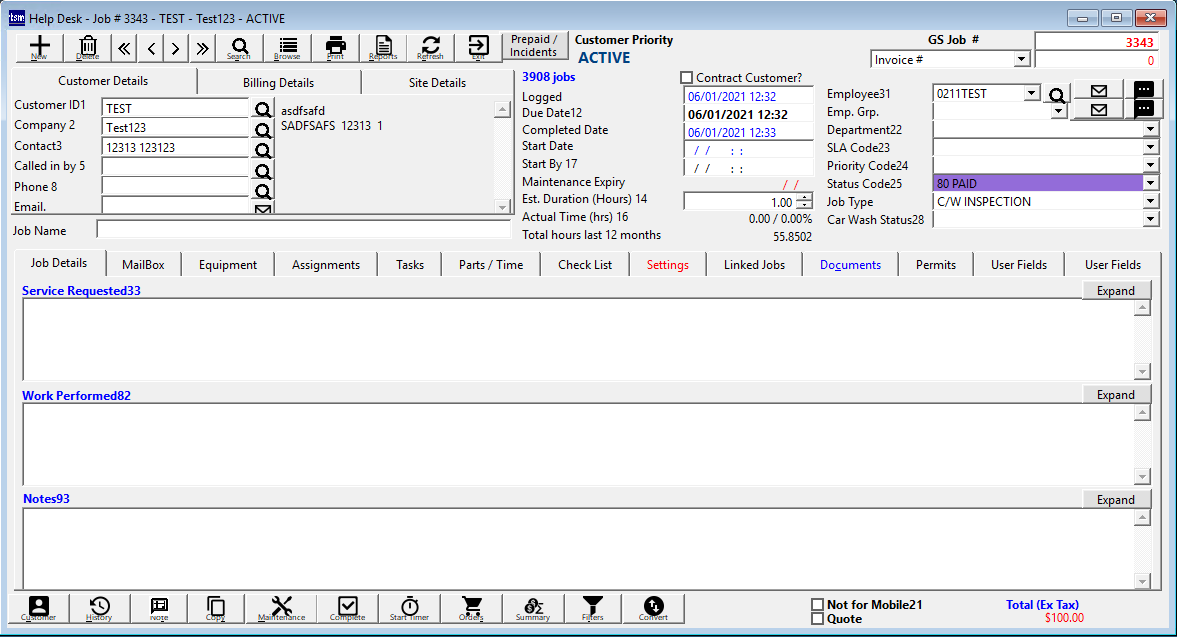Check the Quote checkbox
The image size is (1177, 637).
click(818, 619)
